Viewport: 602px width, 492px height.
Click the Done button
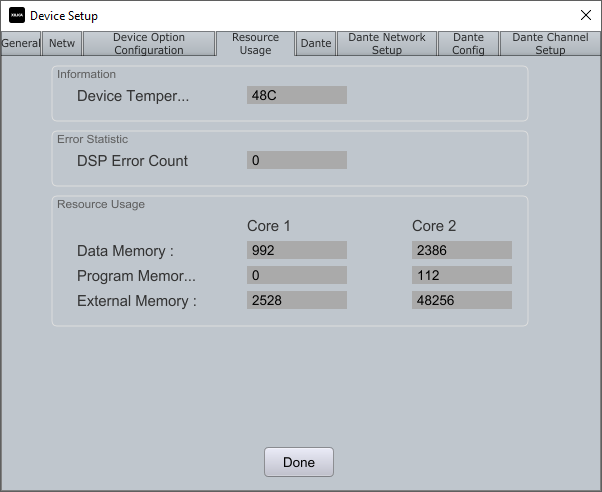tap(299, 462)
